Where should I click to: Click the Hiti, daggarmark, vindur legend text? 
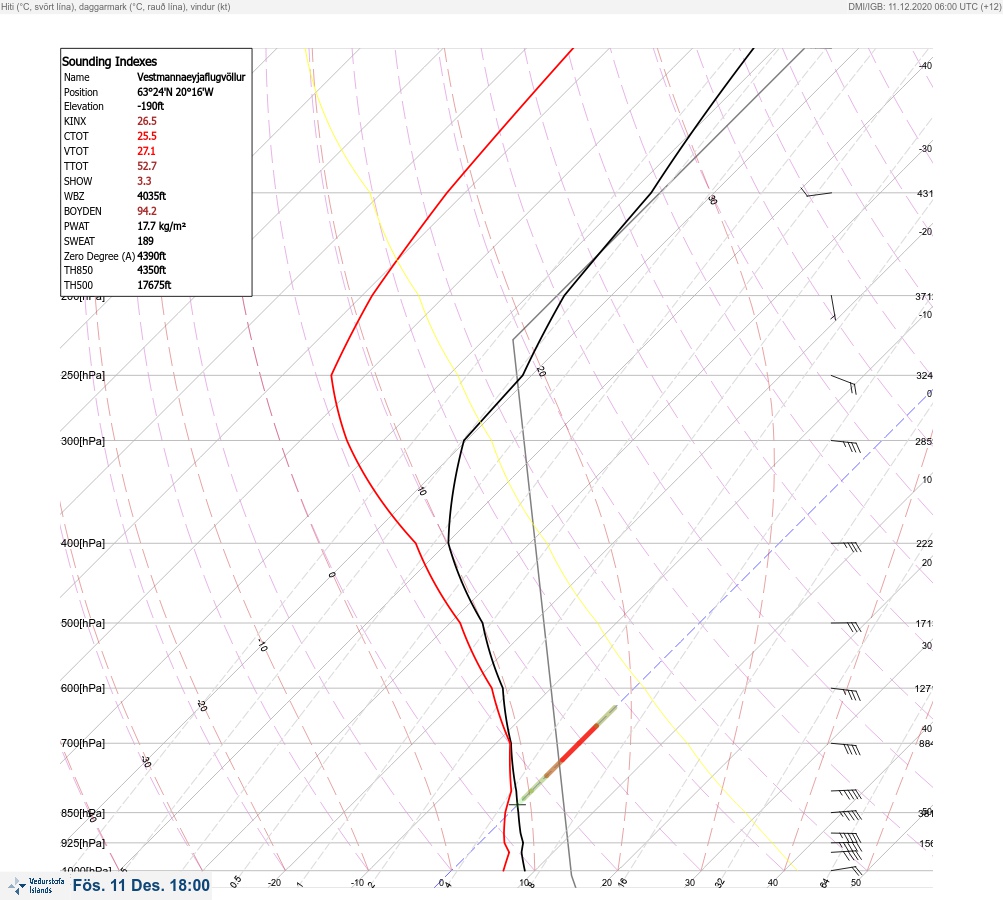116,6
